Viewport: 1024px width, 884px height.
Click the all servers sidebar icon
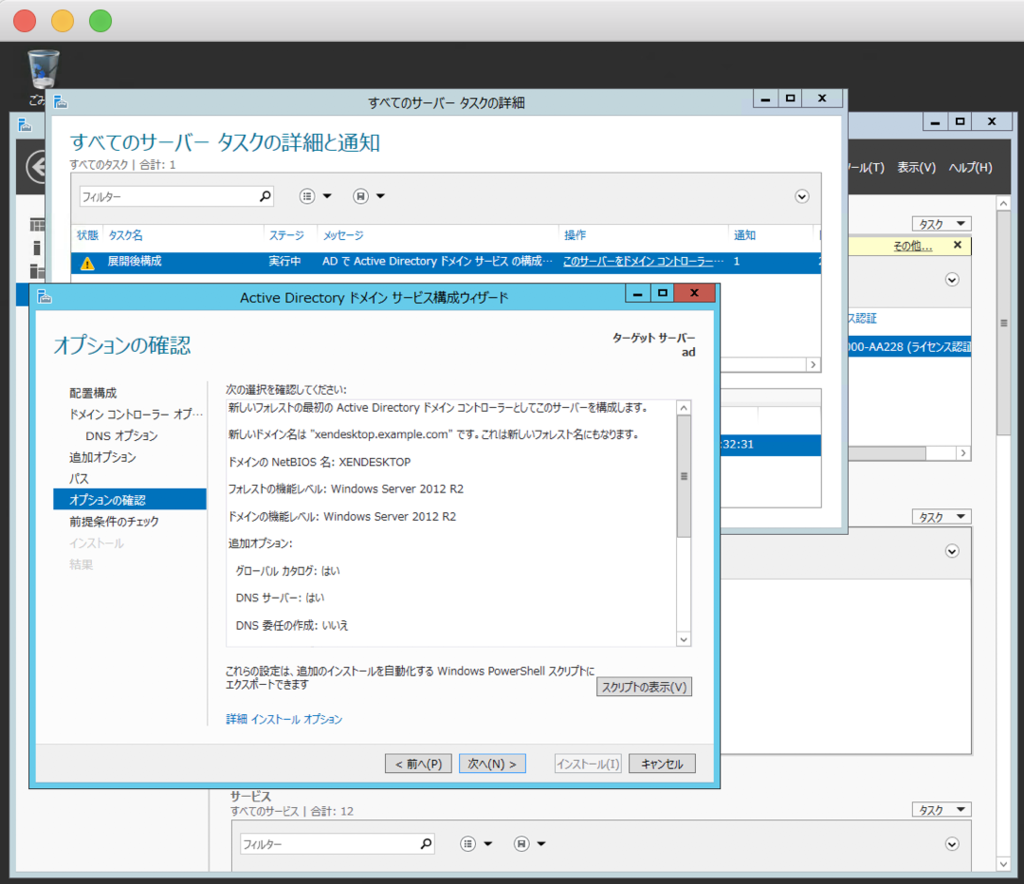point(37,270)
